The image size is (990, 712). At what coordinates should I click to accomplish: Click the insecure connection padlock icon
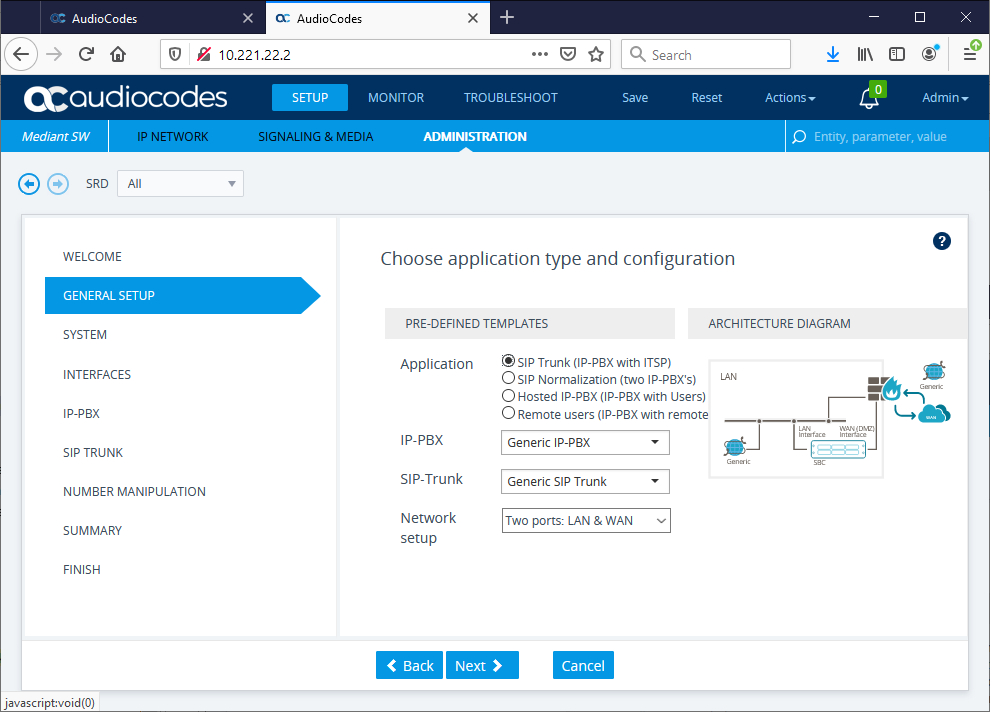[203, 54]
